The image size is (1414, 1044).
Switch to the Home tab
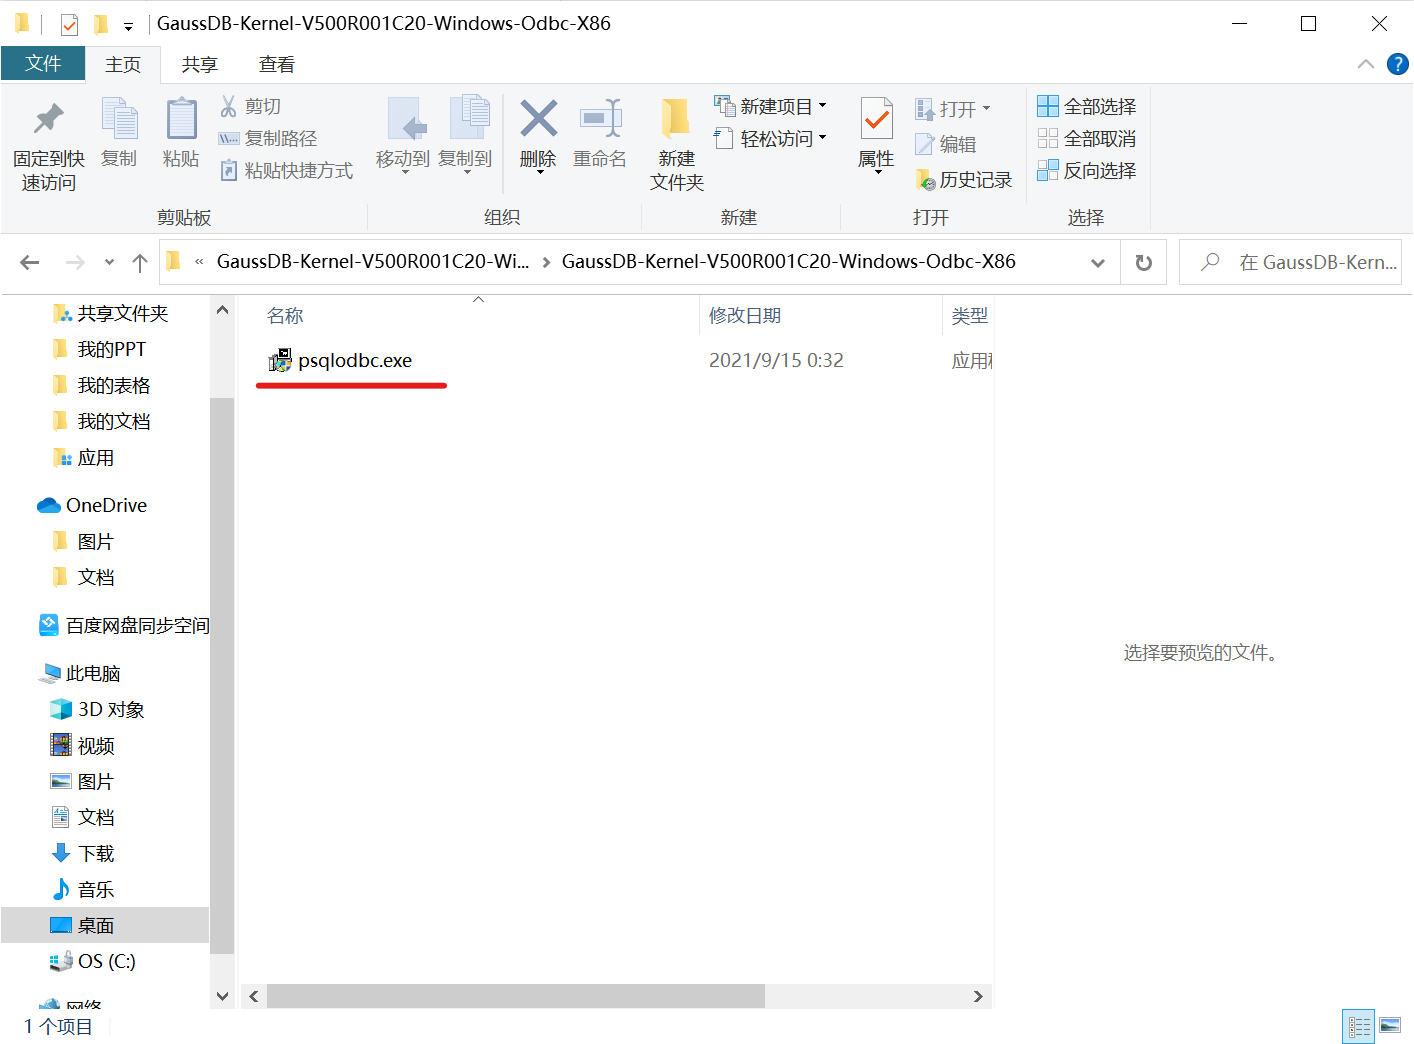[123, 65]
